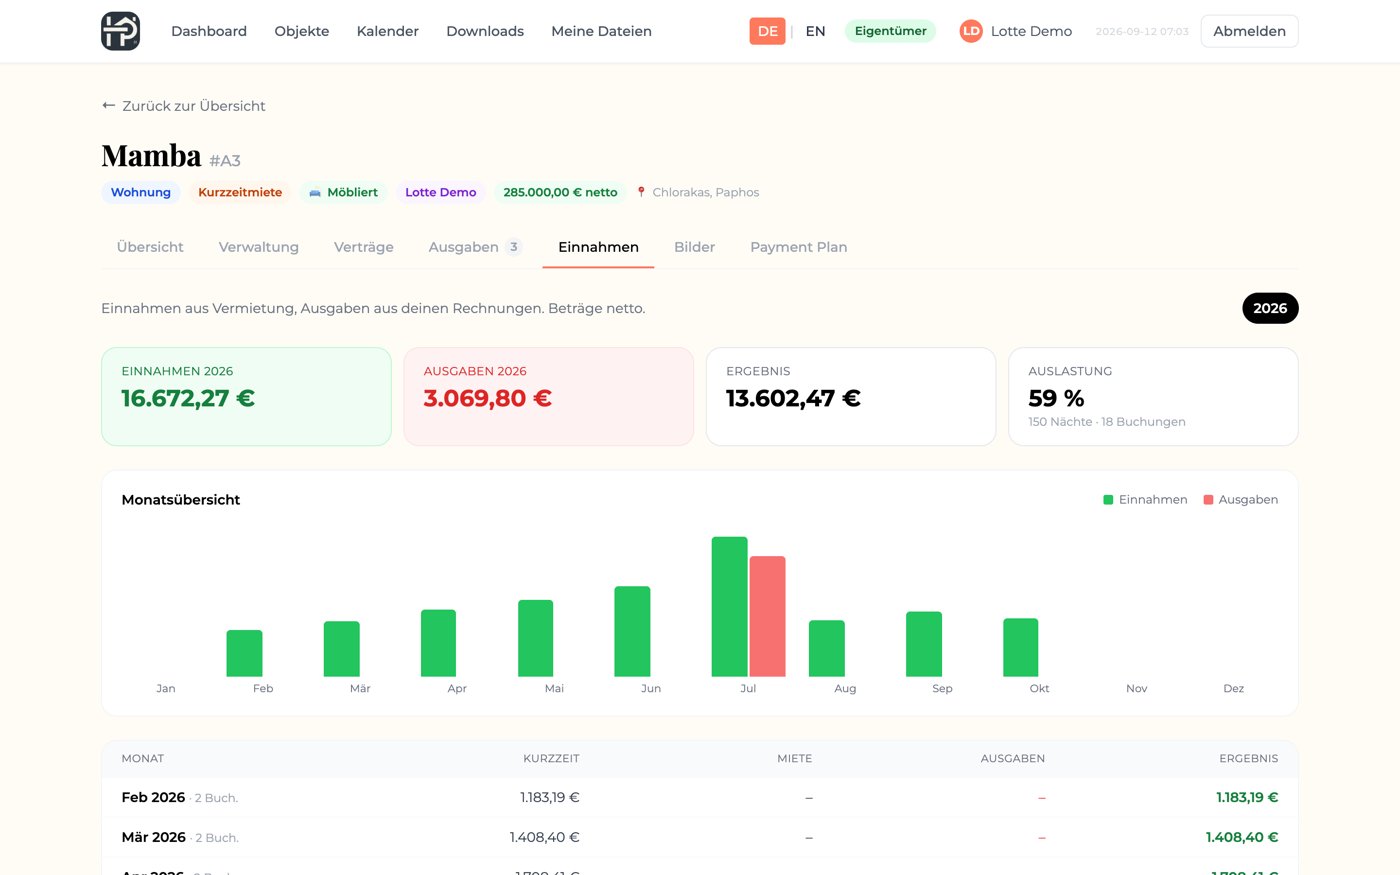This screenshot has height=875, width=1400.
Task: Switch to the Übersicht tab
Action: [x=150, y=247]
